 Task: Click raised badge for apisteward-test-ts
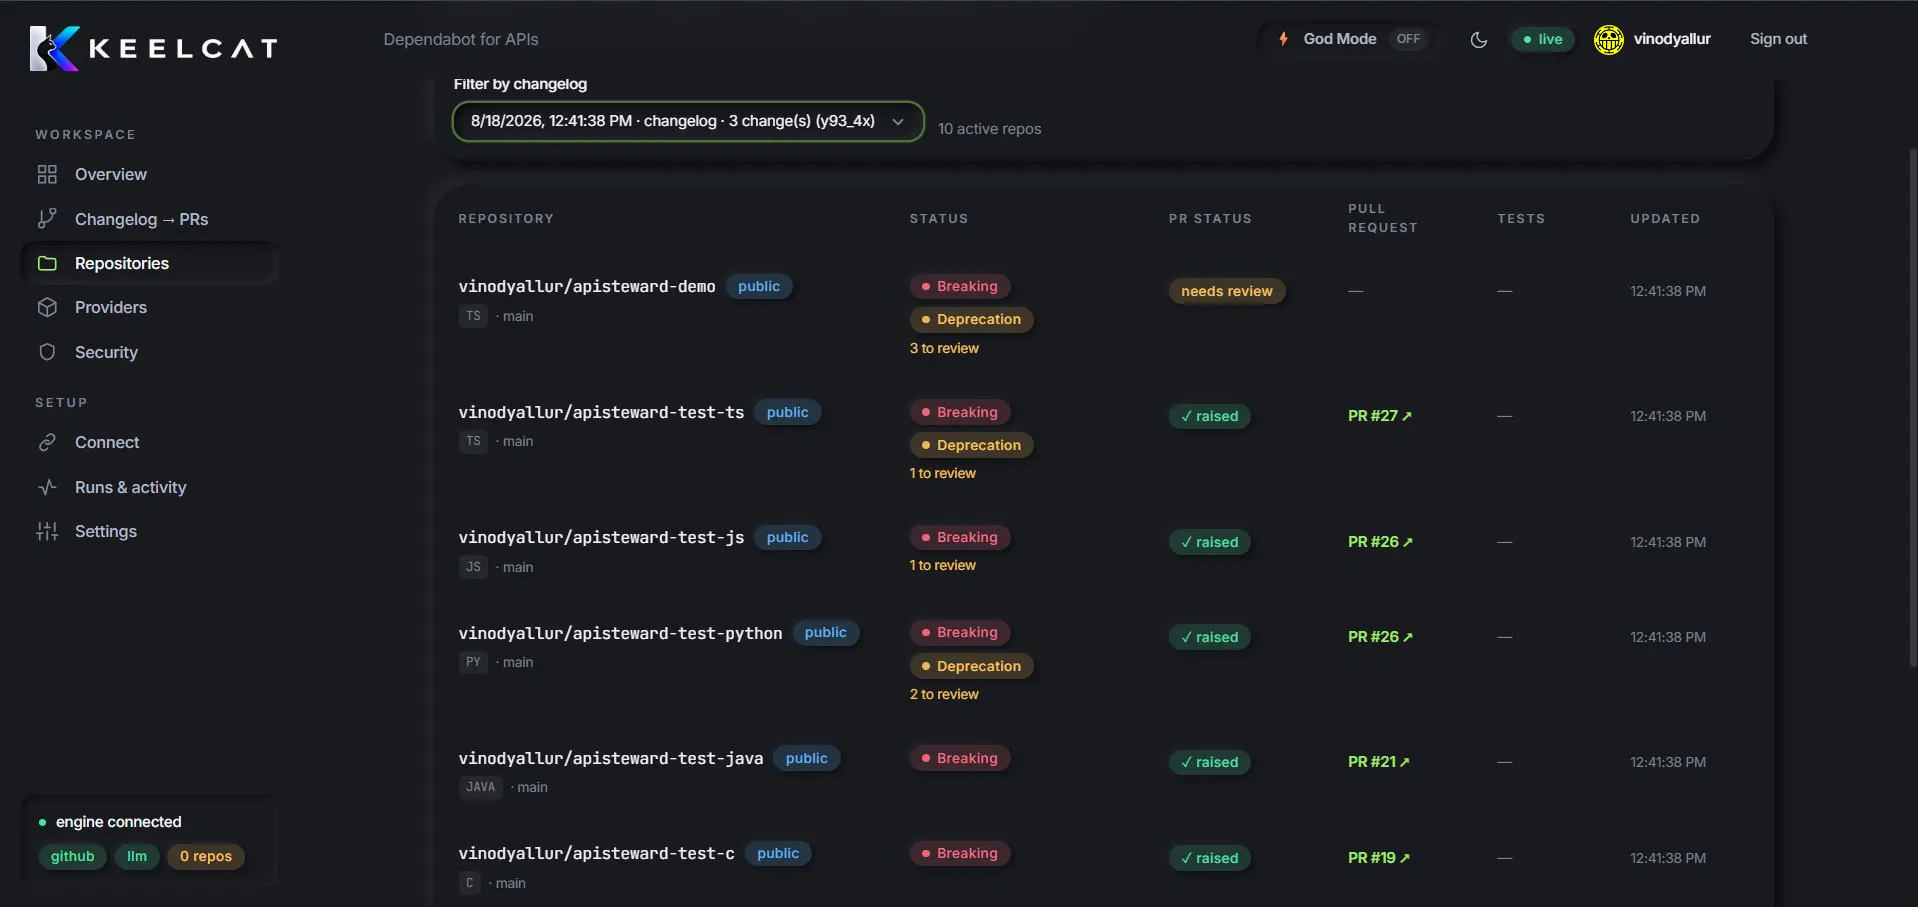click(1210, 416)
